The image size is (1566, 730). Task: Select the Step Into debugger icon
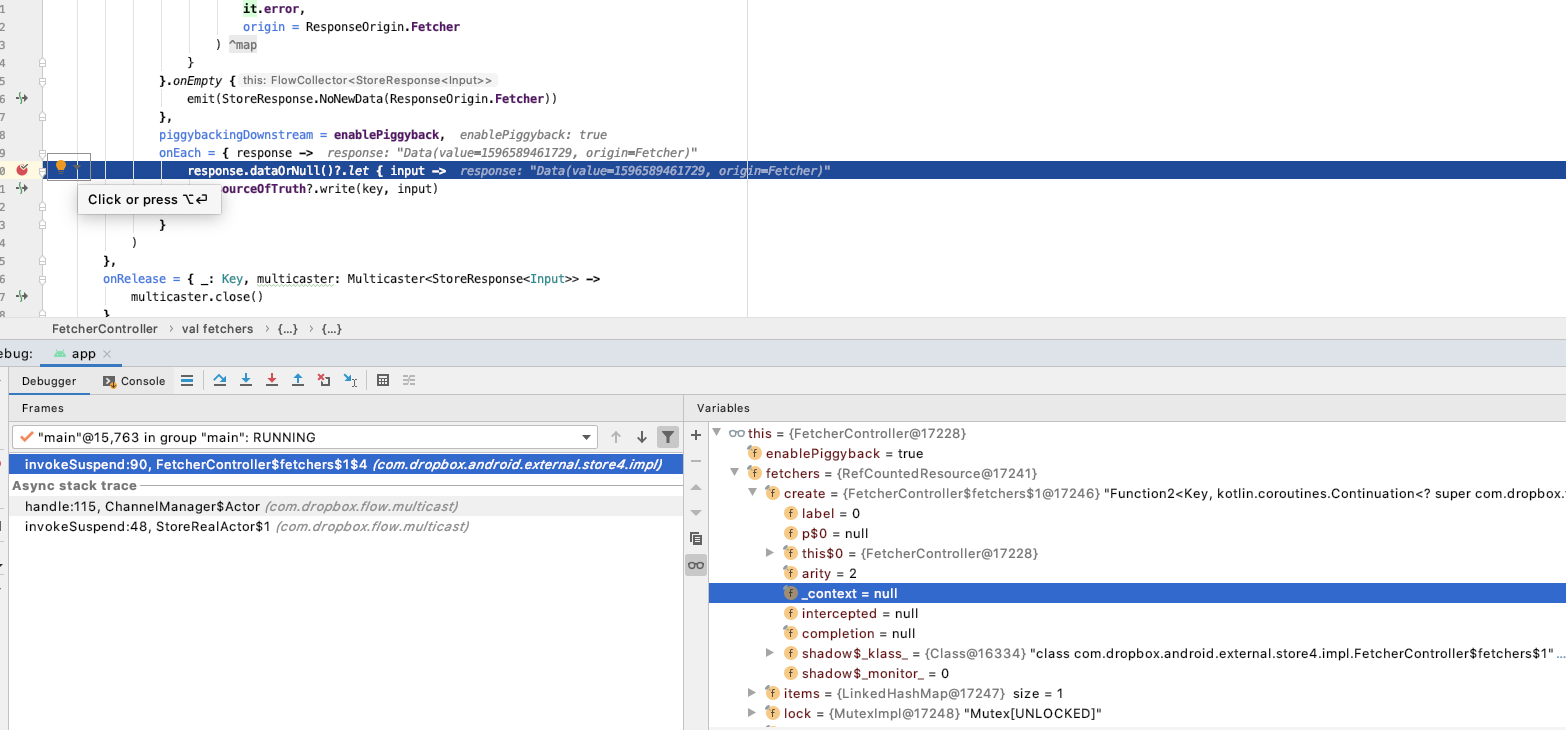[x=245, y=380]
